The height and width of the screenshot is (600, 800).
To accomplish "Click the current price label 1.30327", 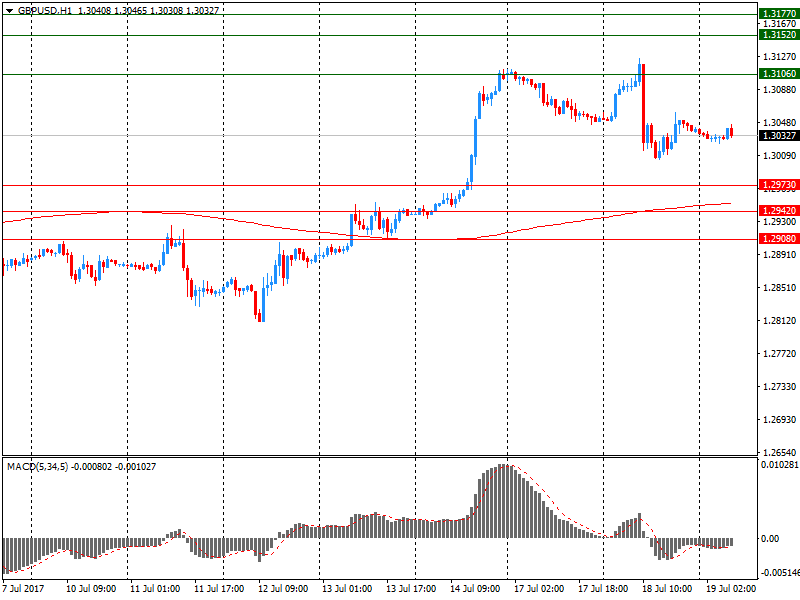I will (x=779, y=135).
